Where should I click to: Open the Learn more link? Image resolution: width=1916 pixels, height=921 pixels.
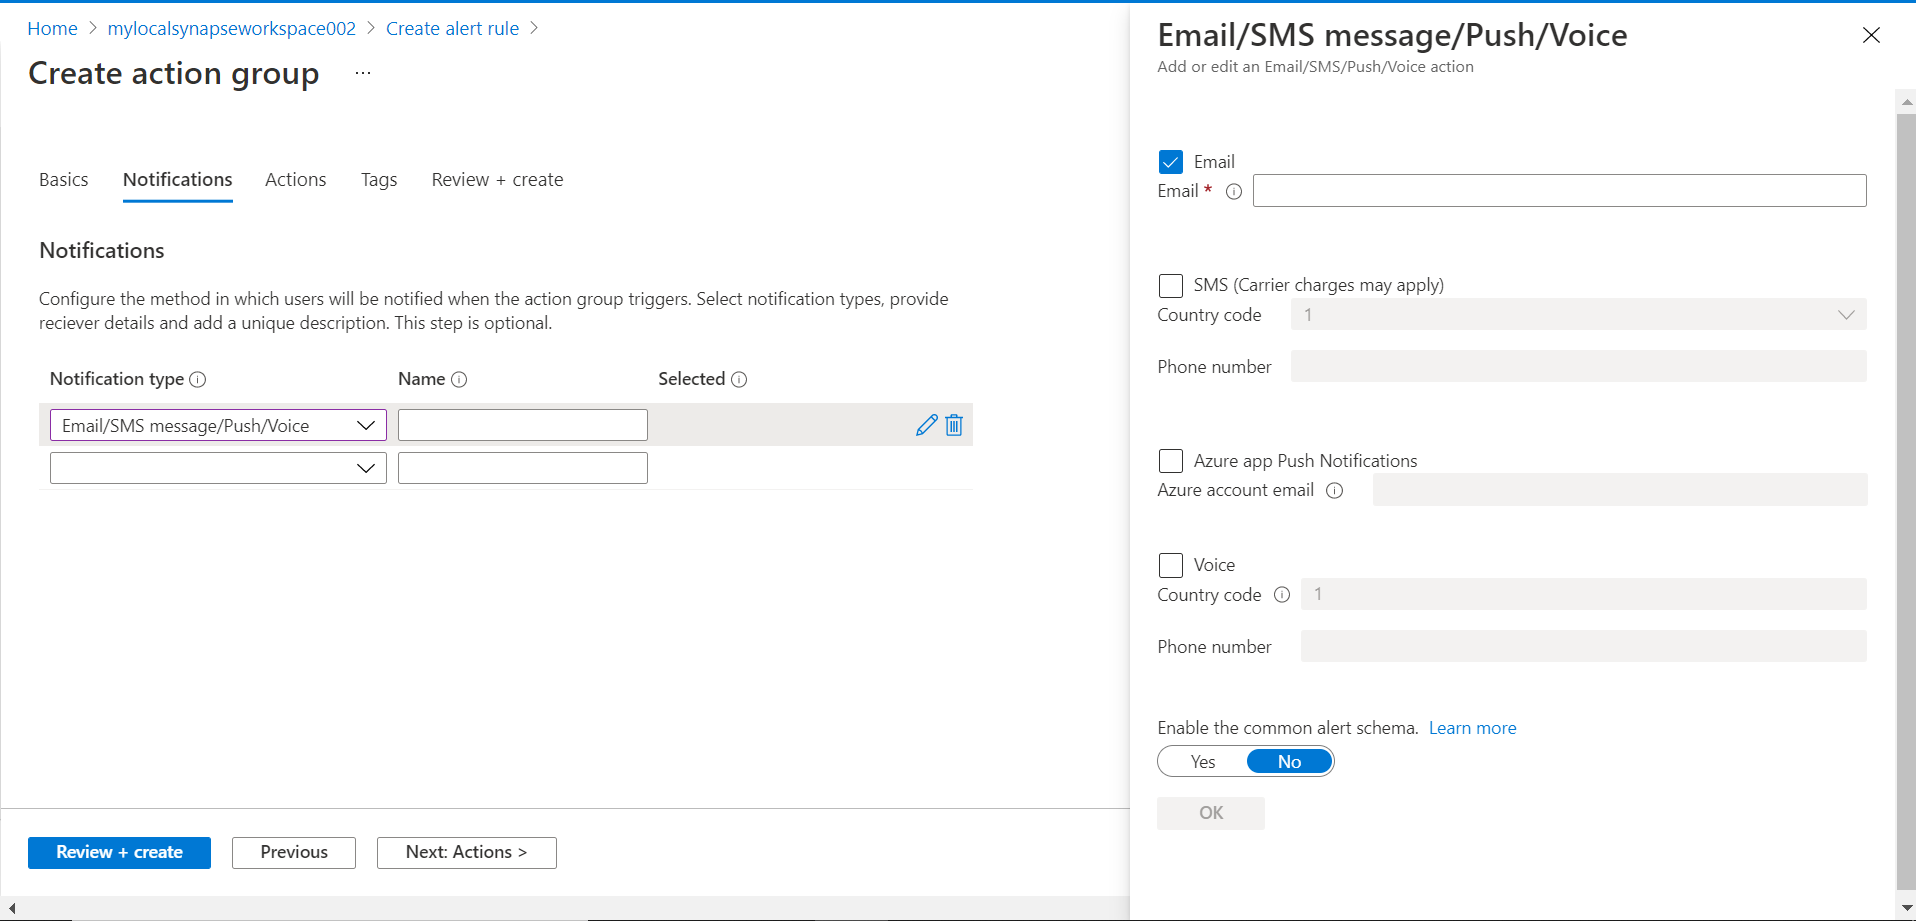(1472, 728)
